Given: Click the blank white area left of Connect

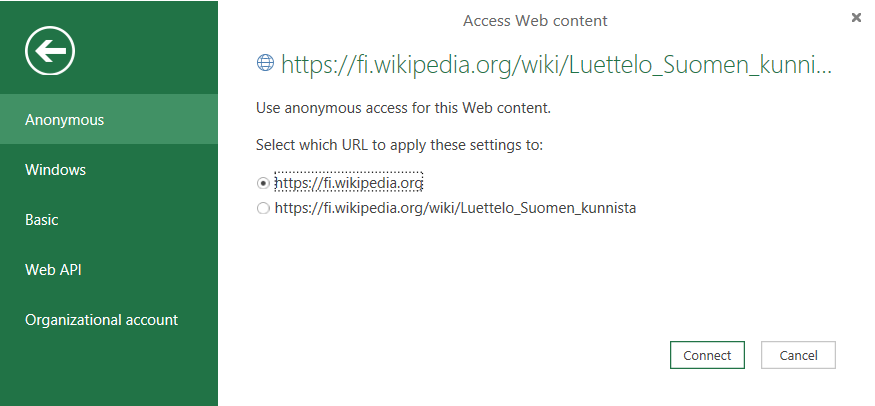Looking at the screenshot, I should (x=450, y=355).
